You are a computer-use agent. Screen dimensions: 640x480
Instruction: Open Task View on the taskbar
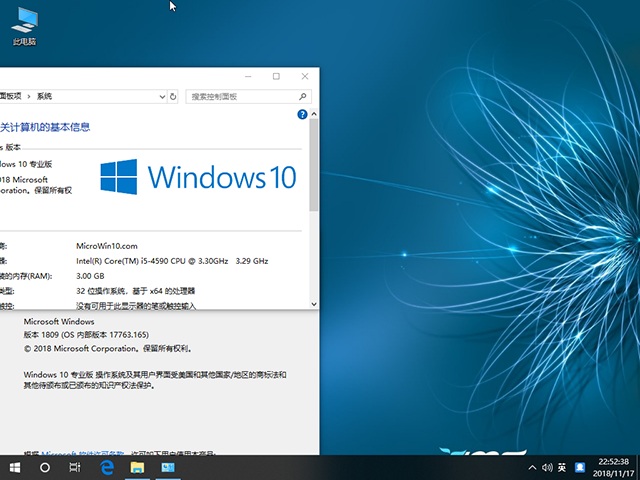click(x=75, y=467)
